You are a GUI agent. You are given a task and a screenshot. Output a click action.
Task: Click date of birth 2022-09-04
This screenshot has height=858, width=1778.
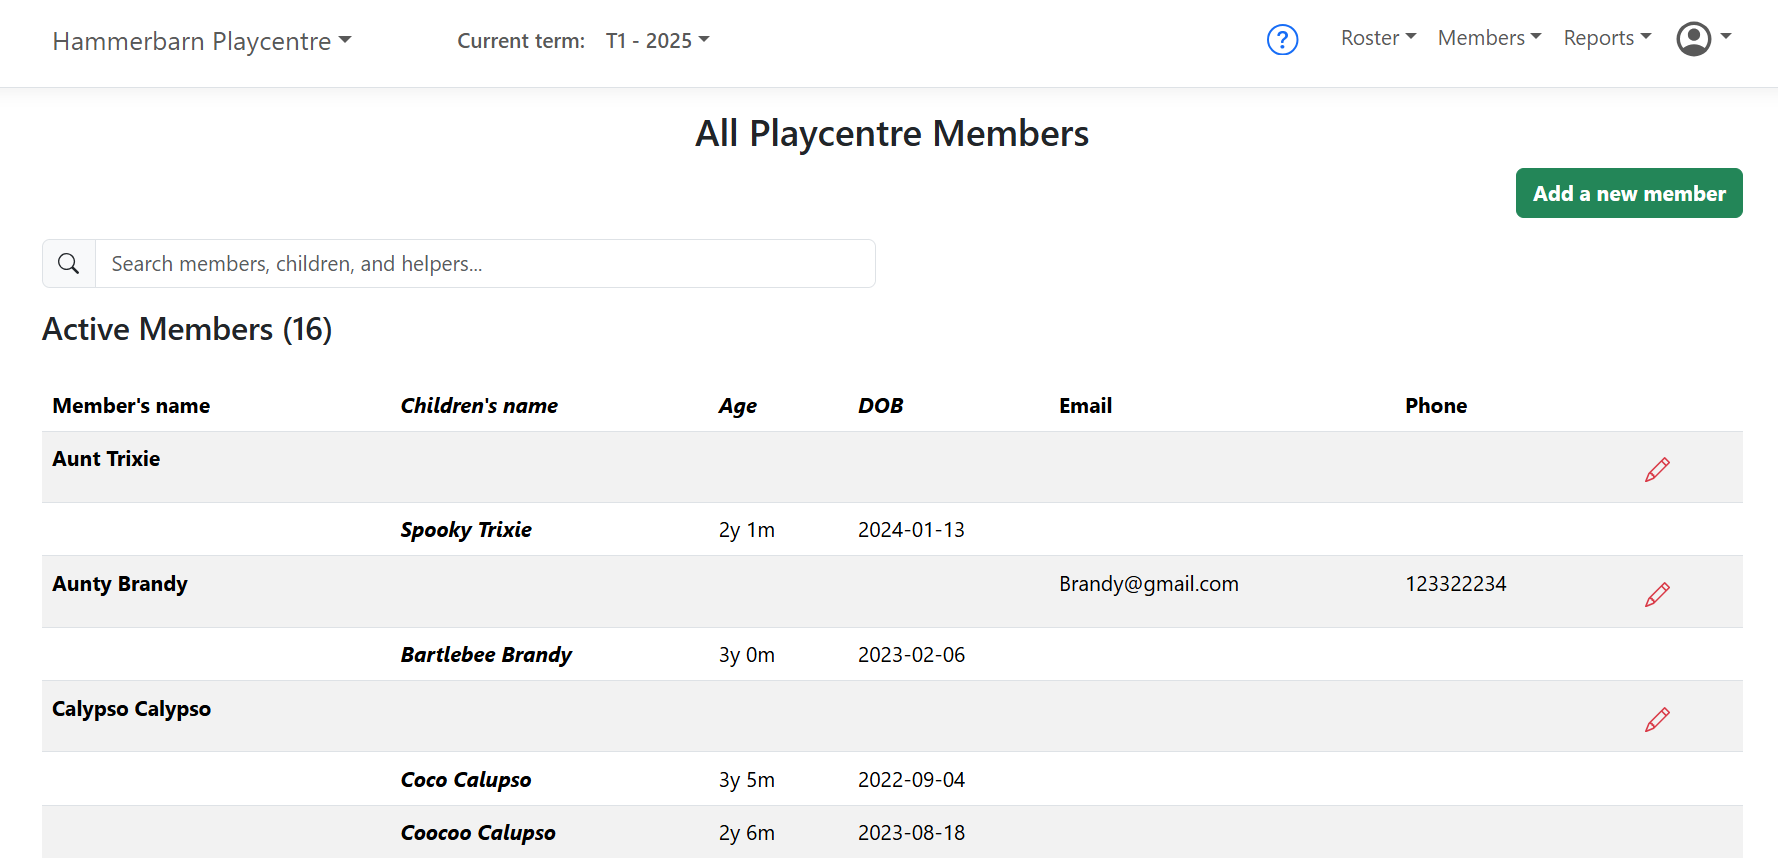point(911,780)
